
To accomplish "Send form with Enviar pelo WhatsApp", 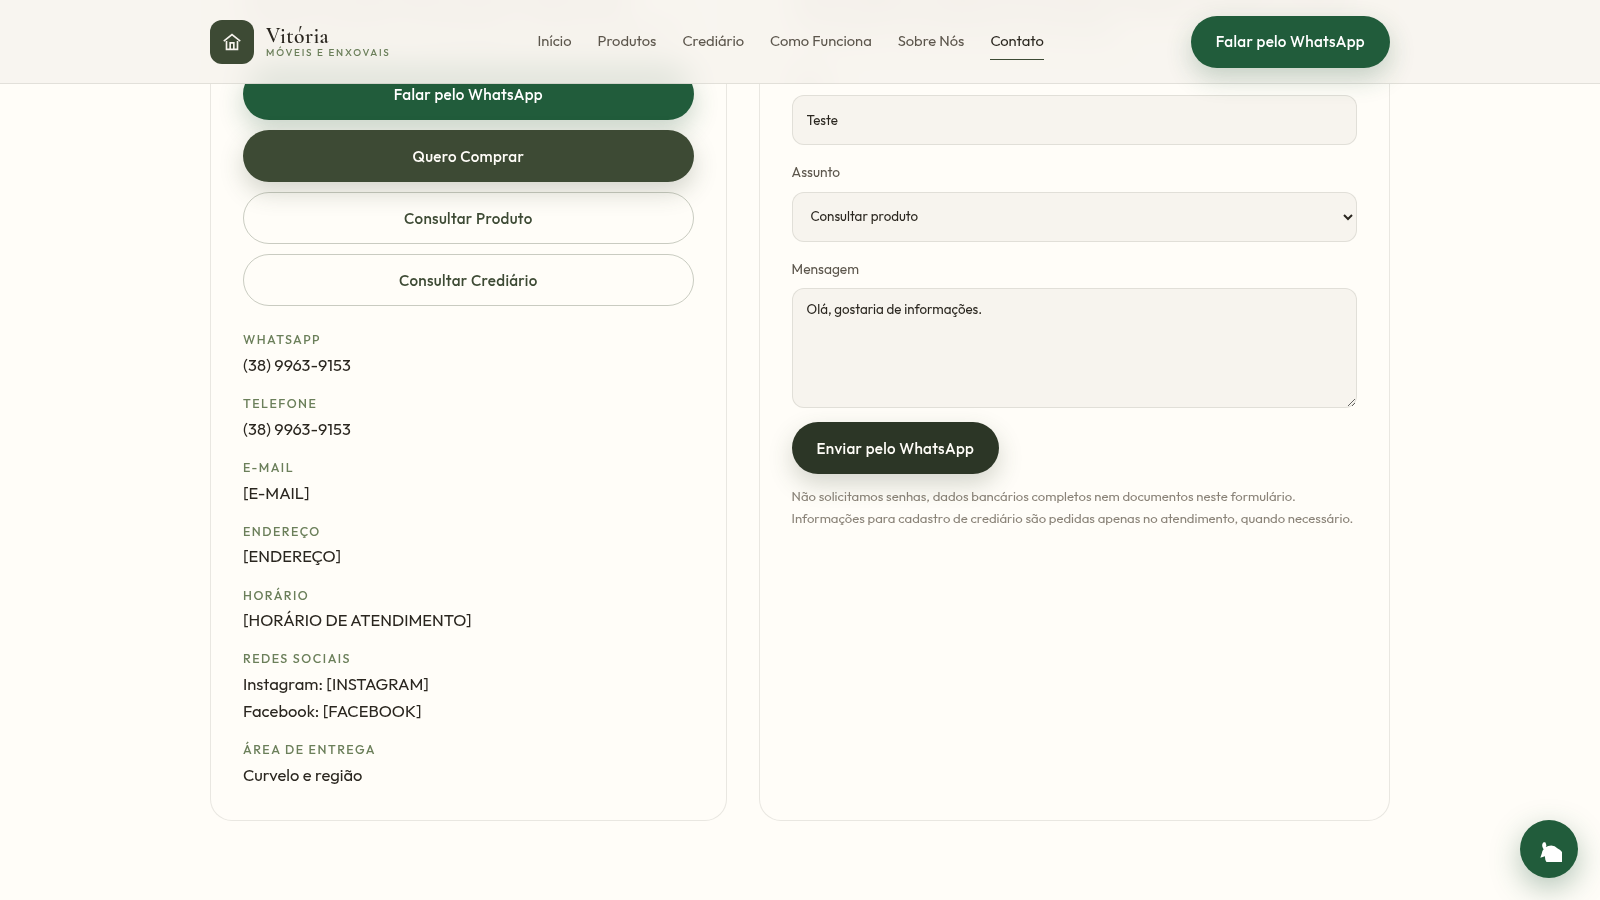I will (895, 448).
